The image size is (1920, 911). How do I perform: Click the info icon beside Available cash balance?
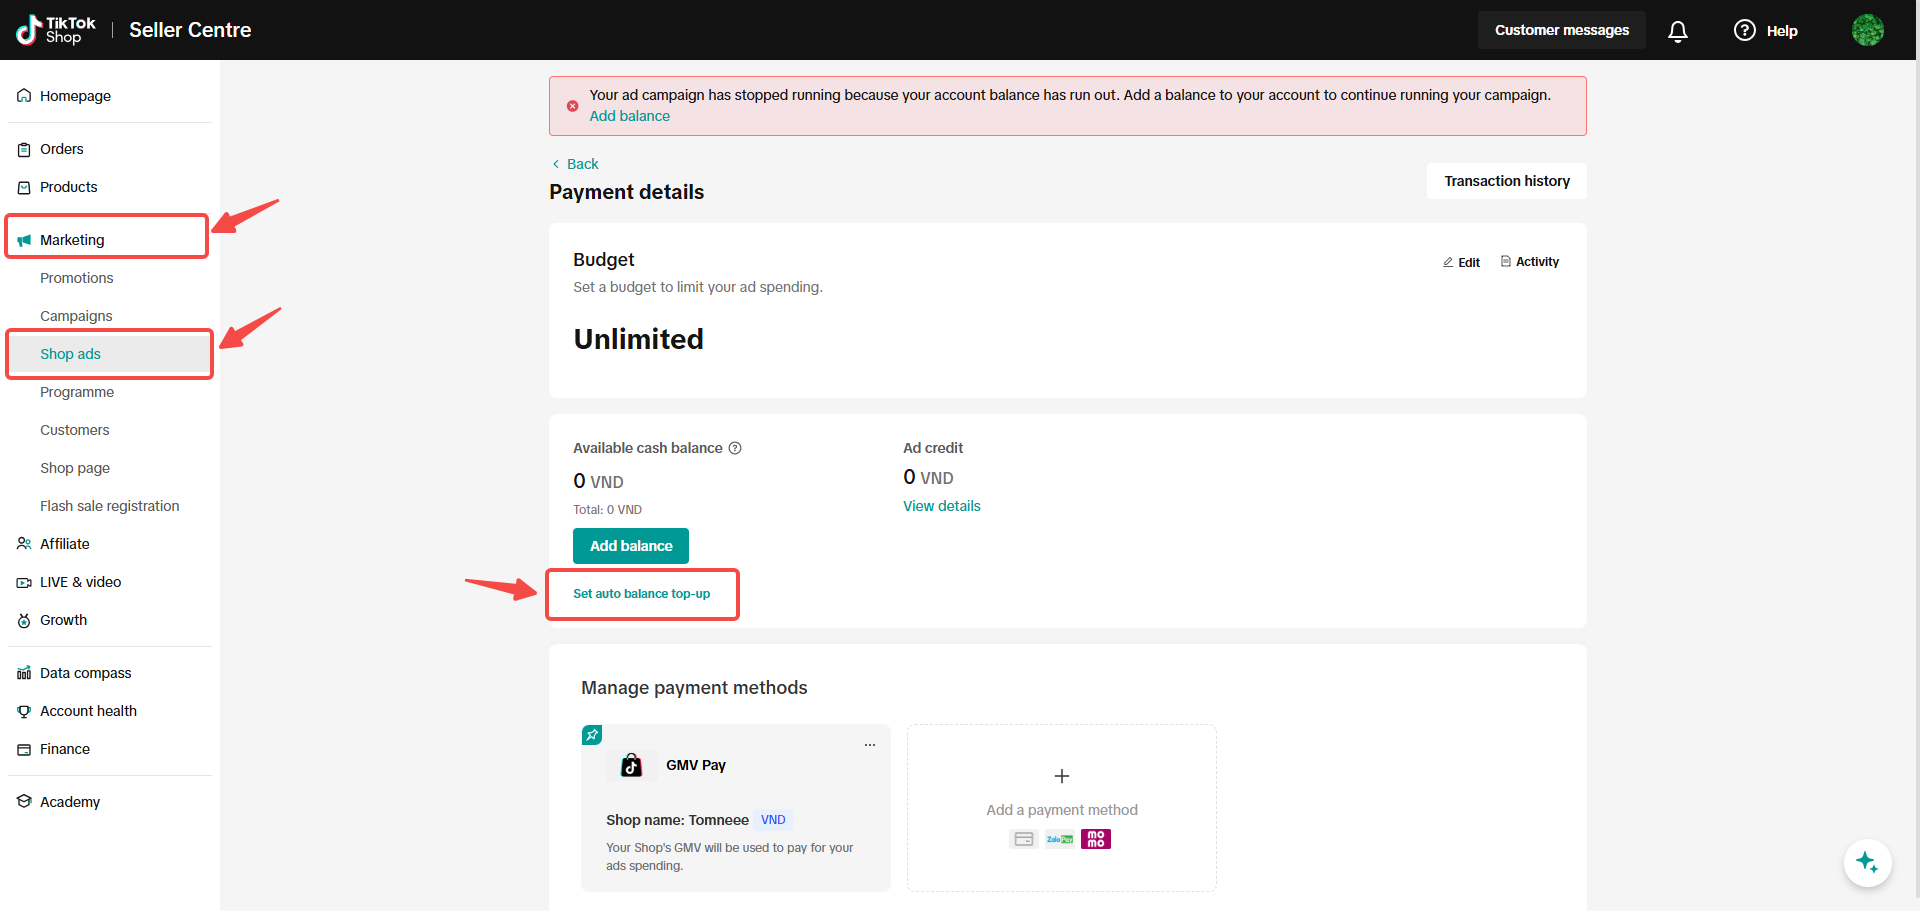tap(735, 448)
